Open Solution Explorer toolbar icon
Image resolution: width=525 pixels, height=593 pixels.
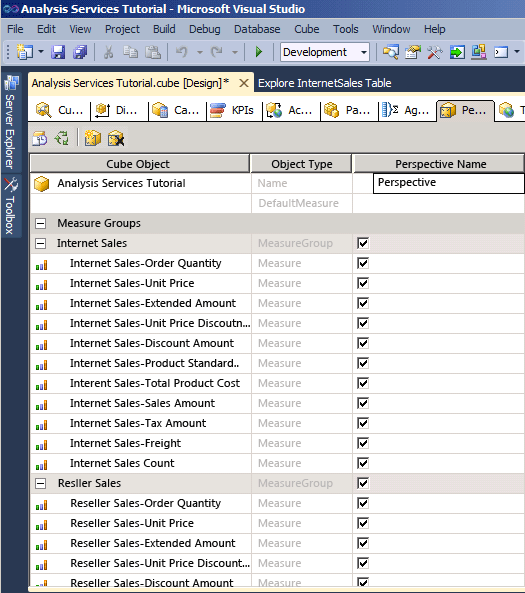pyautogui.click(x=390, y=52)
